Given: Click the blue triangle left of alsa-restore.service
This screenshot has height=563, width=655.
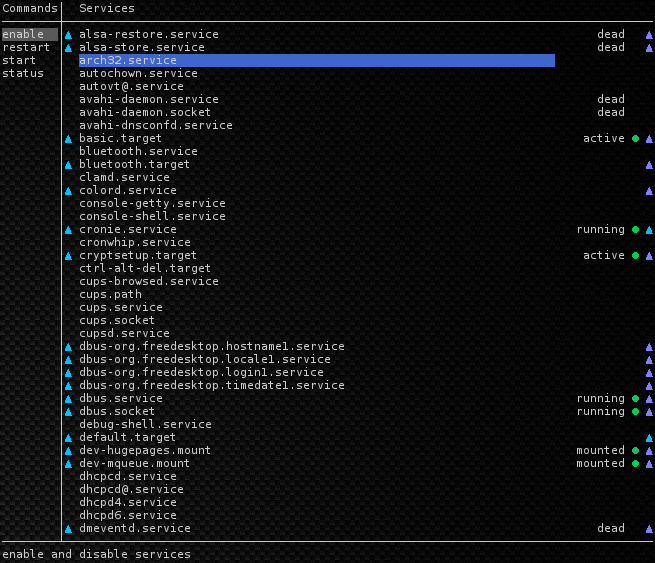Looking at the screenshot, I should coord(68,35).
